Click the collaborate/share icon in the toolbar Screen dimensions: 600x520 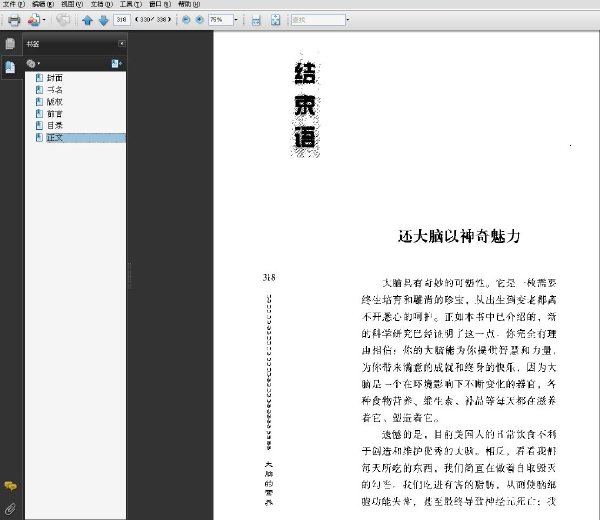pyautogui.click(x=34, y=20)
